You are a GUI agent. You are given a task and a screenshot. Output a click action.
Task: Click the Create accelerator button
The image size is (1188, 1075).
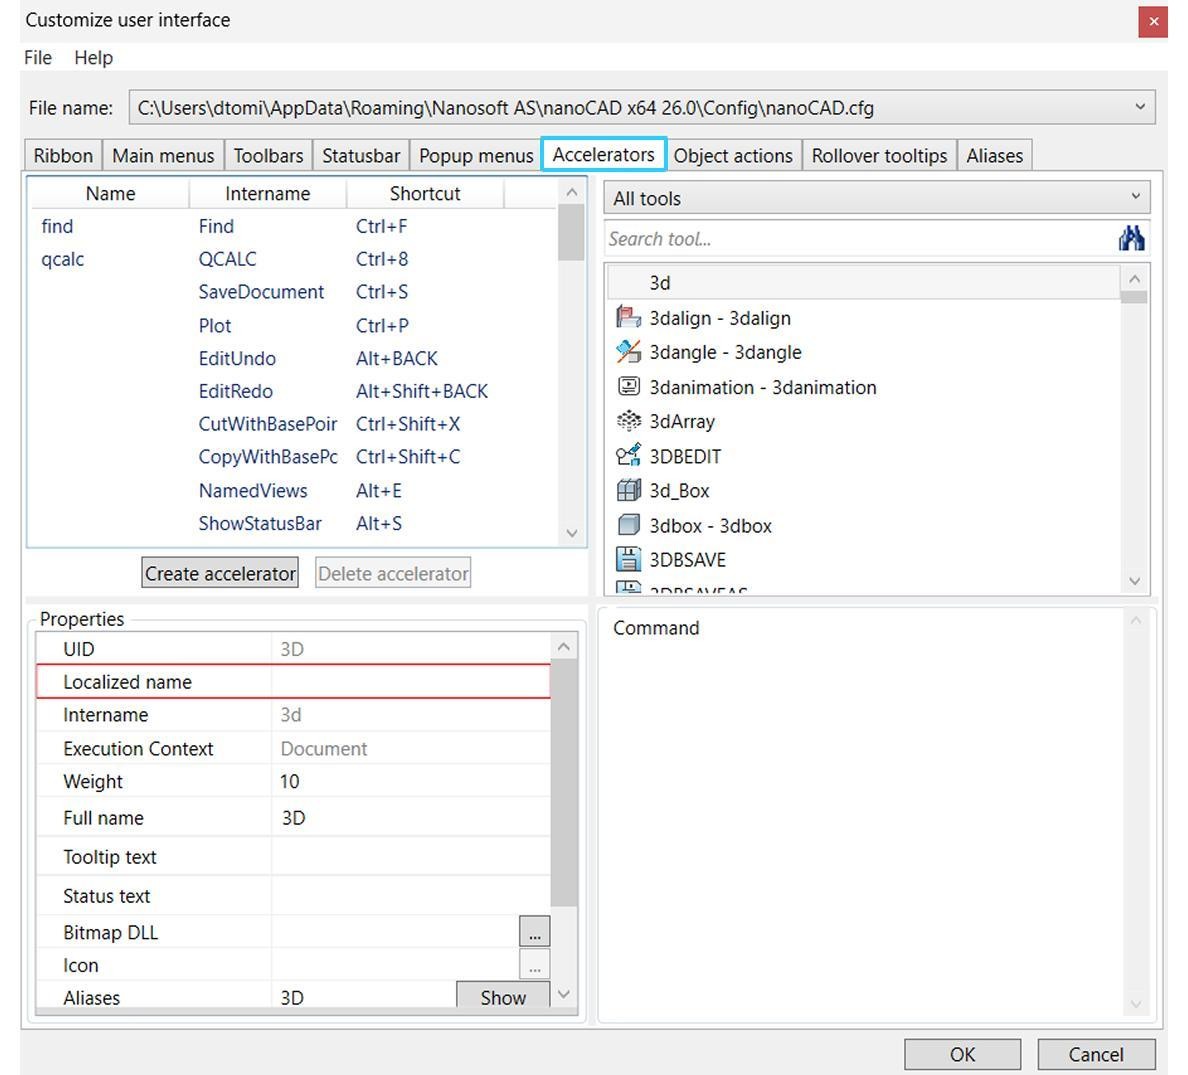[x=220, y=573]
